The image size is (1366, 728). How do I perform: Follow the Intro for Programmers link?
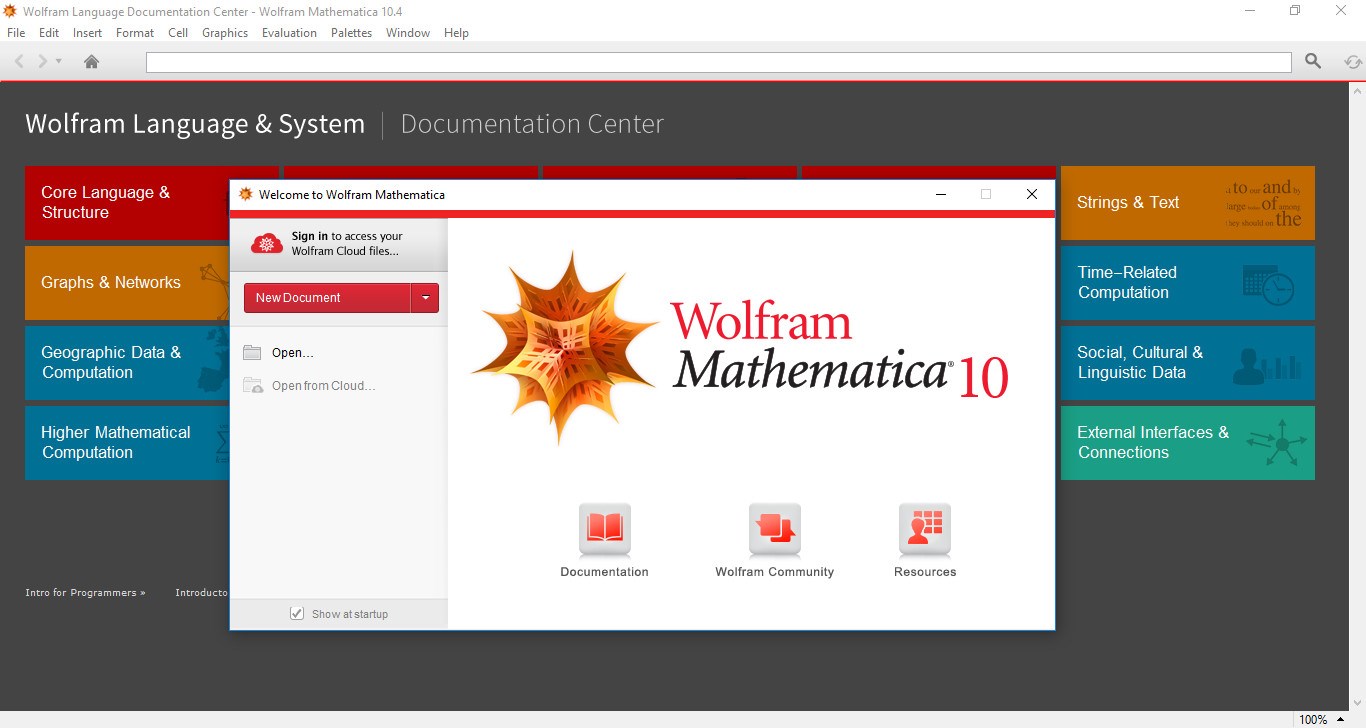[x=85, y=593]
